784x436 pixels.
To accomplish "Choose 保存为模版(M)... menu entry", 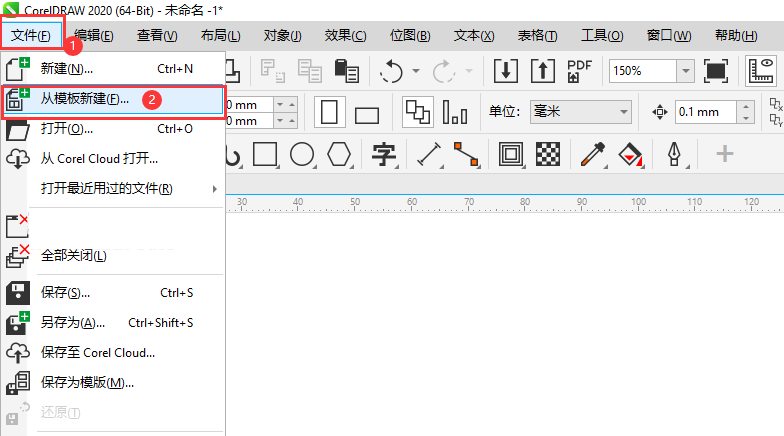I will point(113,382).
